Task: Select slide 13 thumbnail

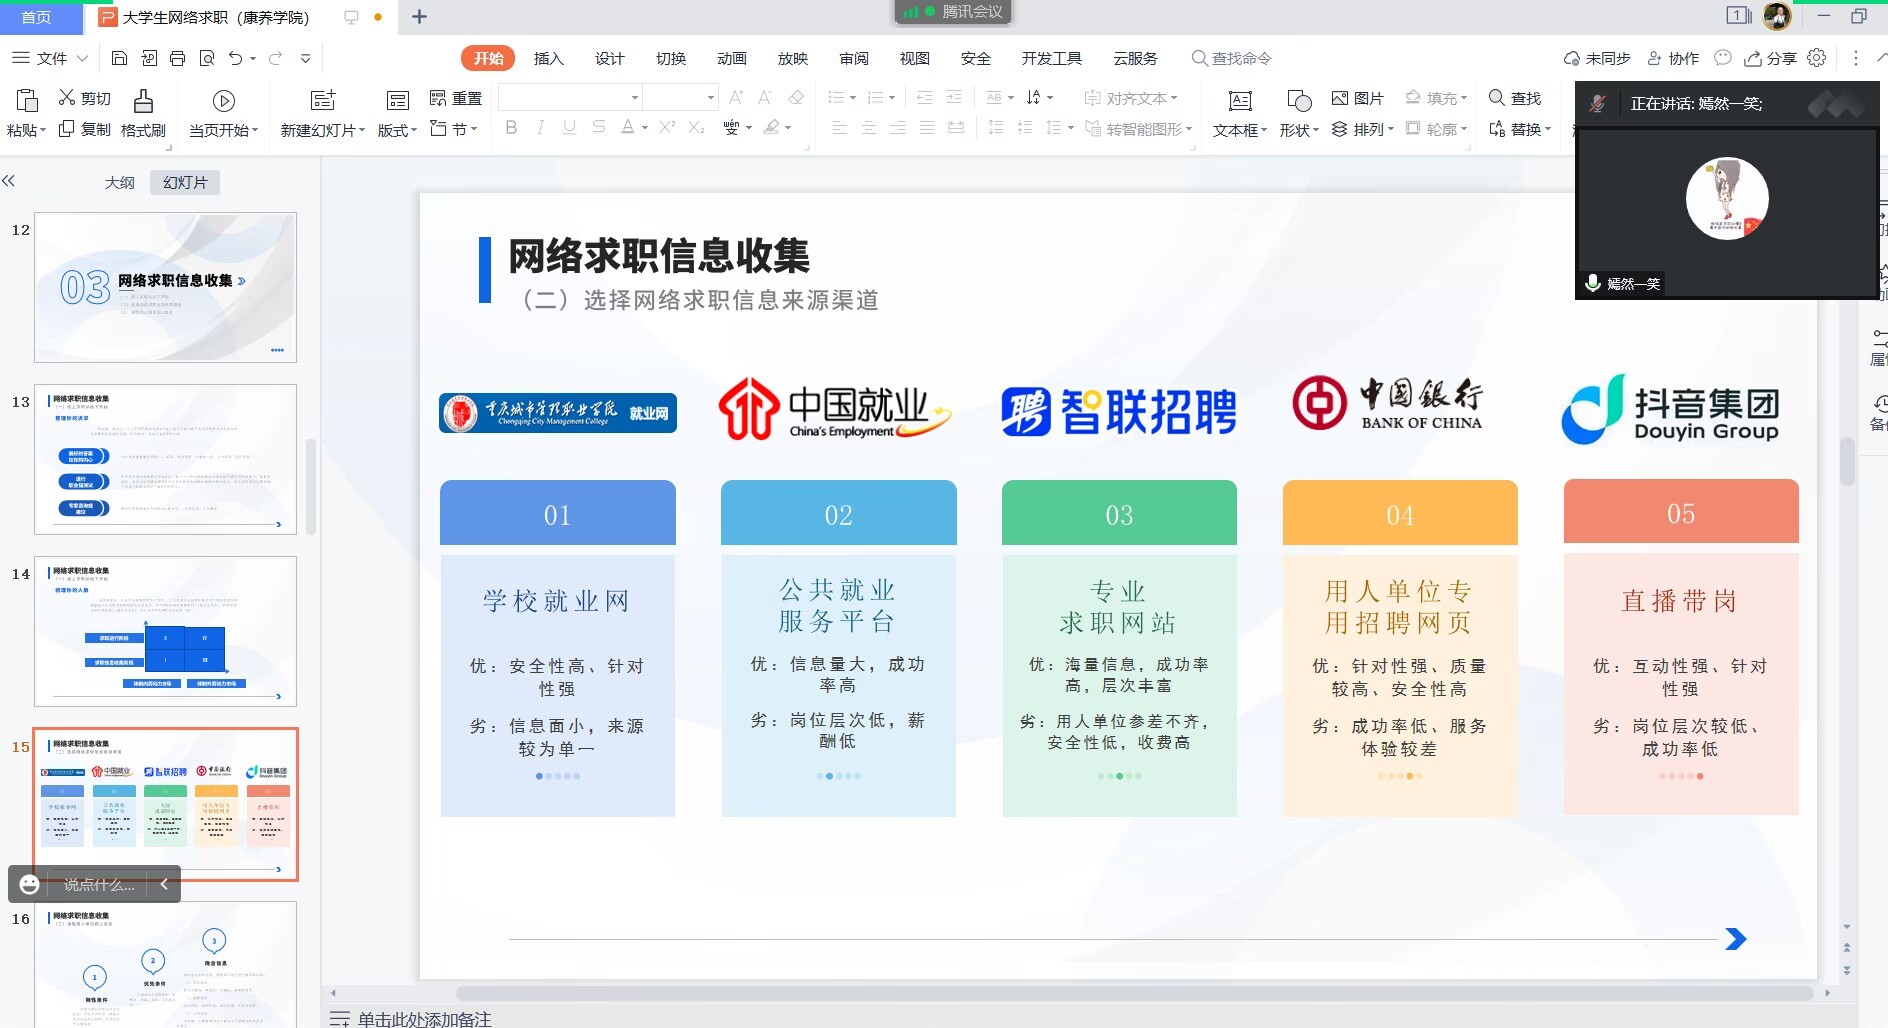Action: point(165,459)
